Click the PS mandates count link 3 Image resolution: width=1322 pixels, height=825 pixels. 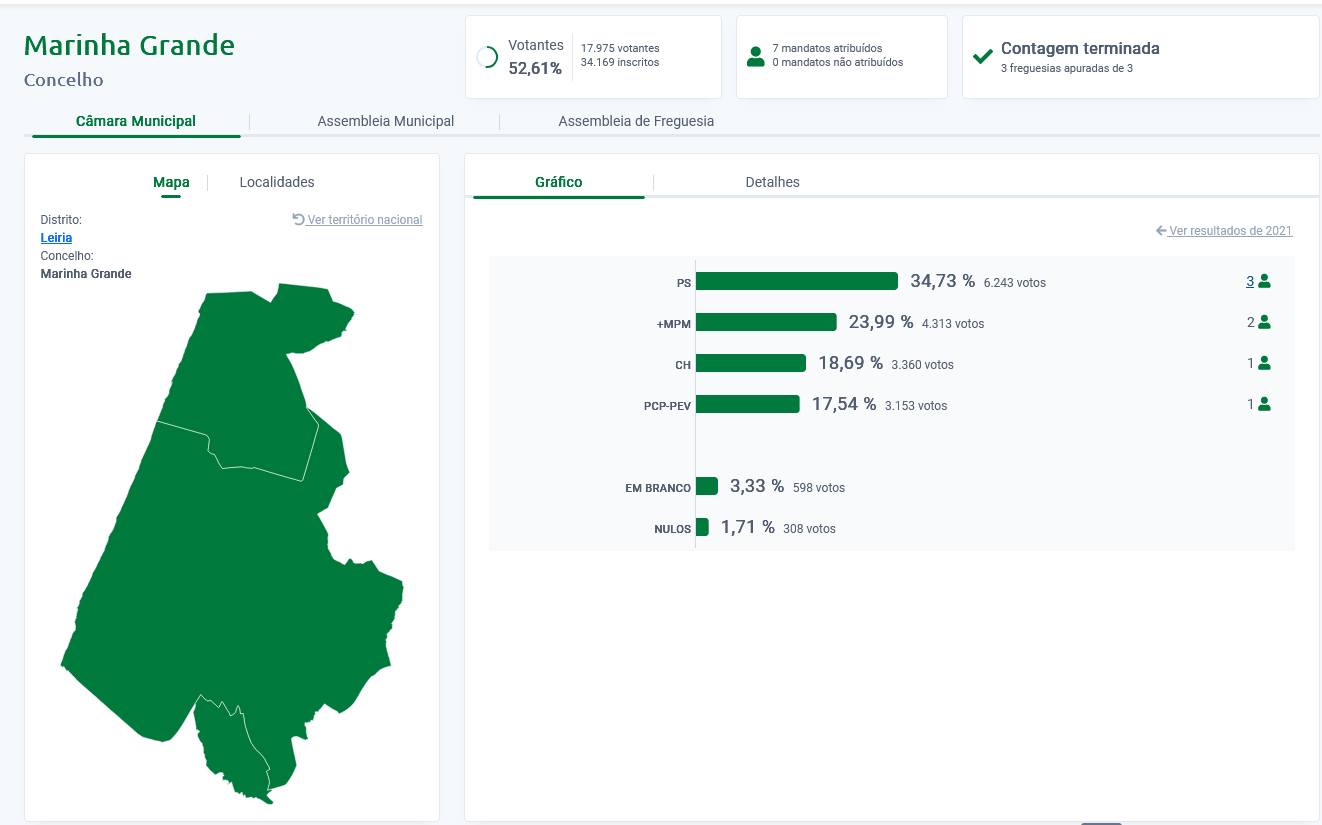click(x=1250, y=282)
